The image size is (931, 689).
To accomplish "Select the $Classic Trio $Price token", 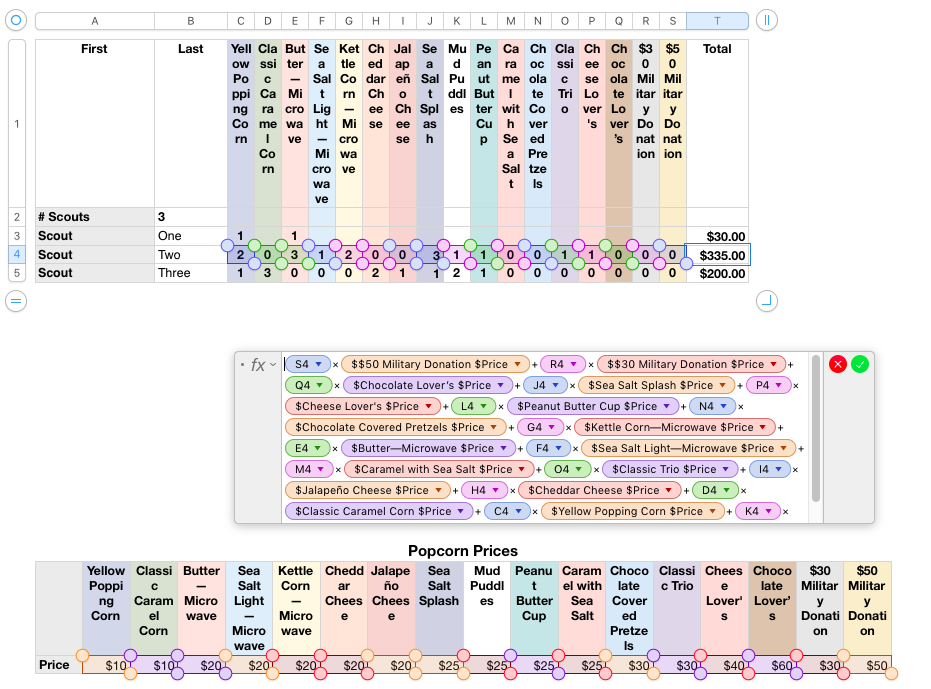I will click(x=670, y=469).
